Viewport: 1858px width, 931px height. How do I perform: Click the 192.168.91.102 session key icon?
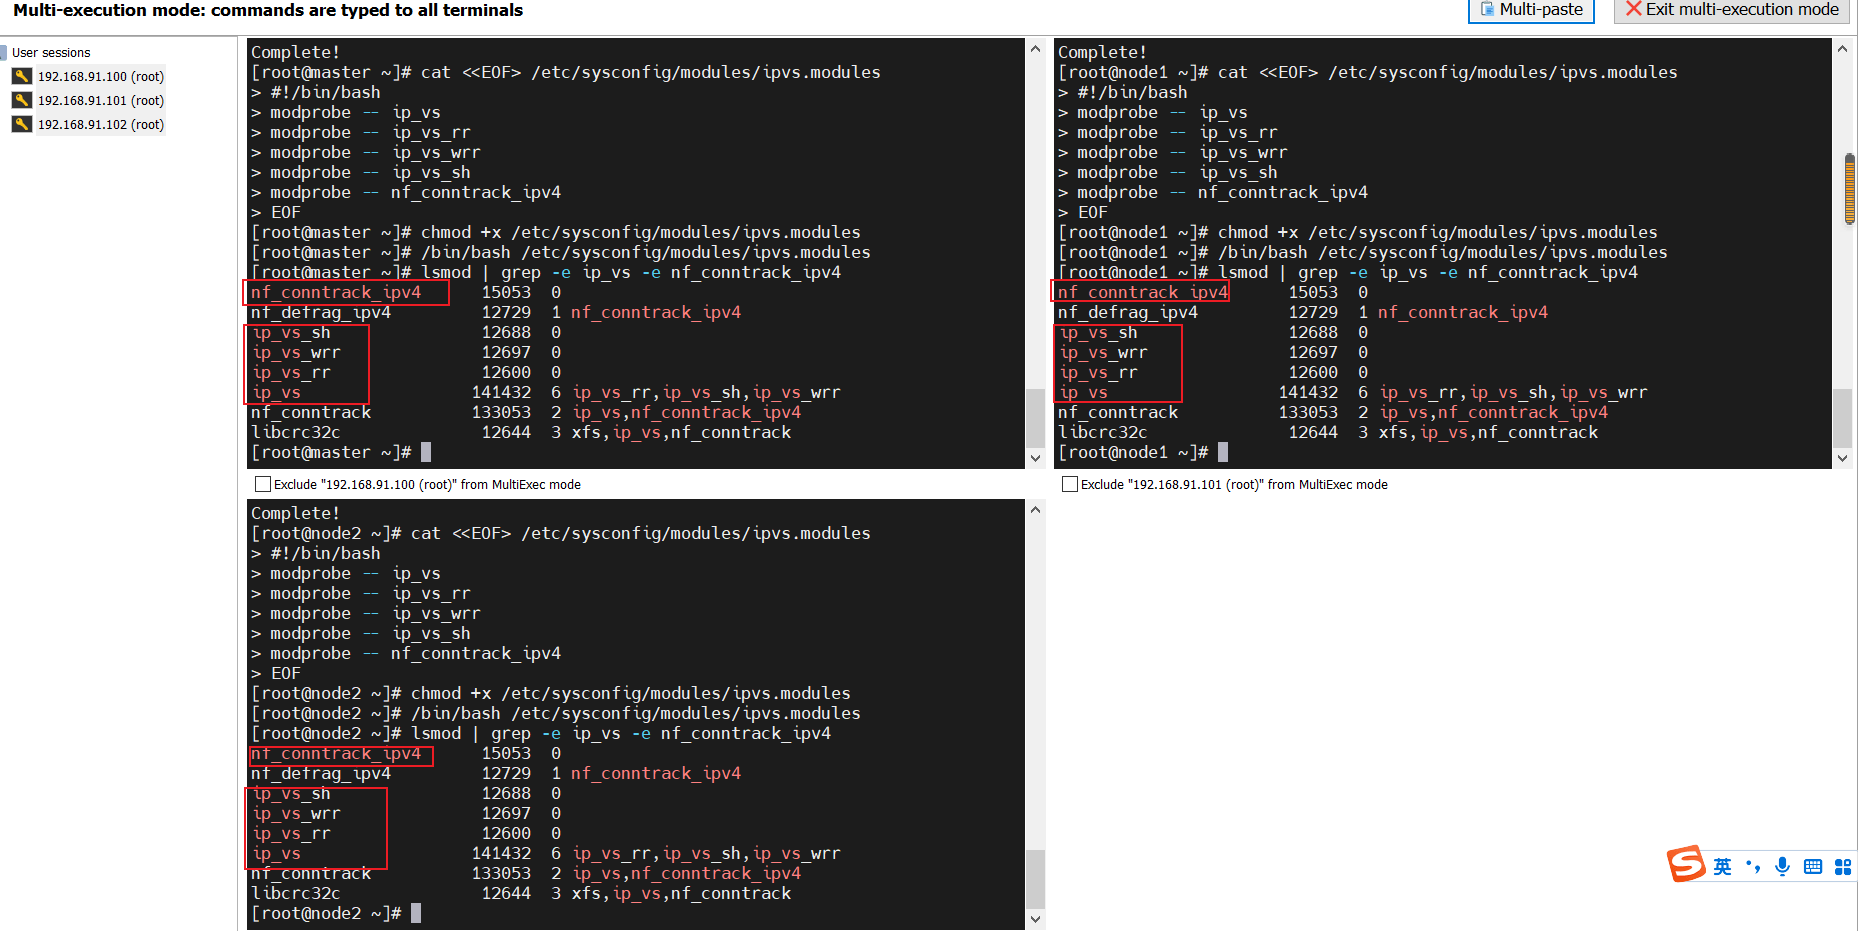[22, 124]
